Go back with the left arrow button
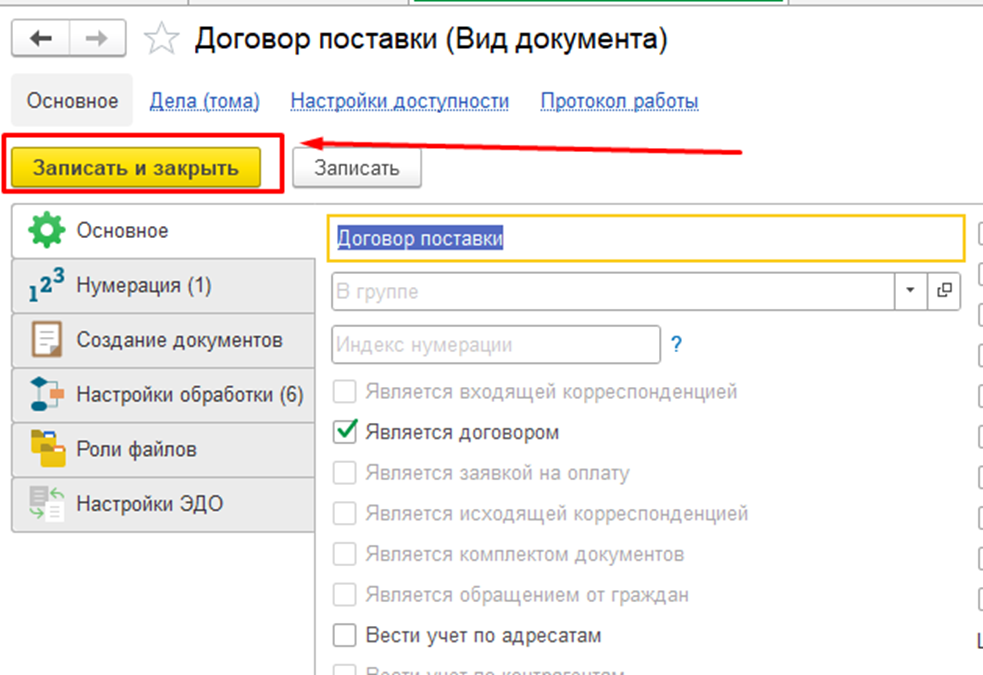 pyautogui.click(x=41, y=39)
